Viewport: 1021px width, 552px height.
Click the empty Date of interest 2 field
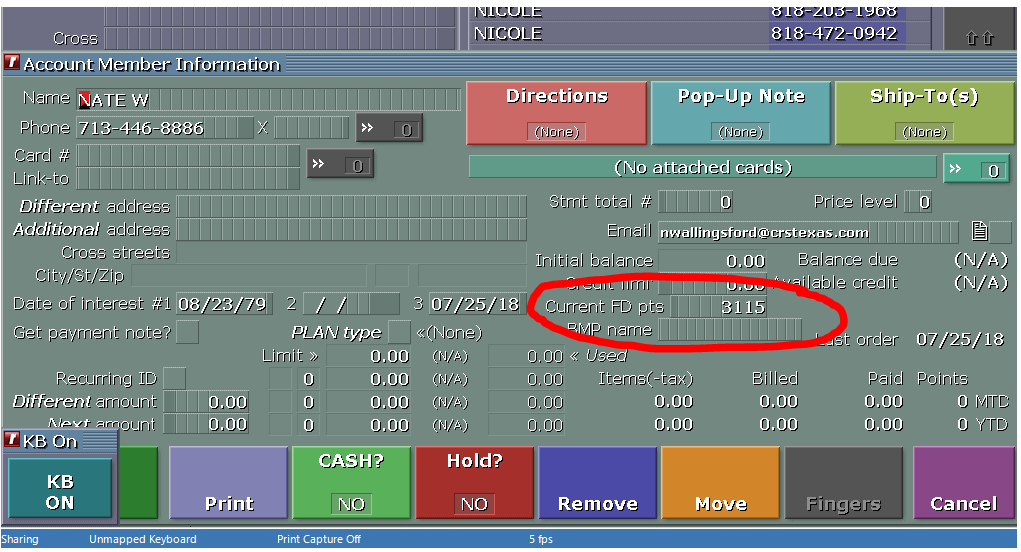coord(351,304)
